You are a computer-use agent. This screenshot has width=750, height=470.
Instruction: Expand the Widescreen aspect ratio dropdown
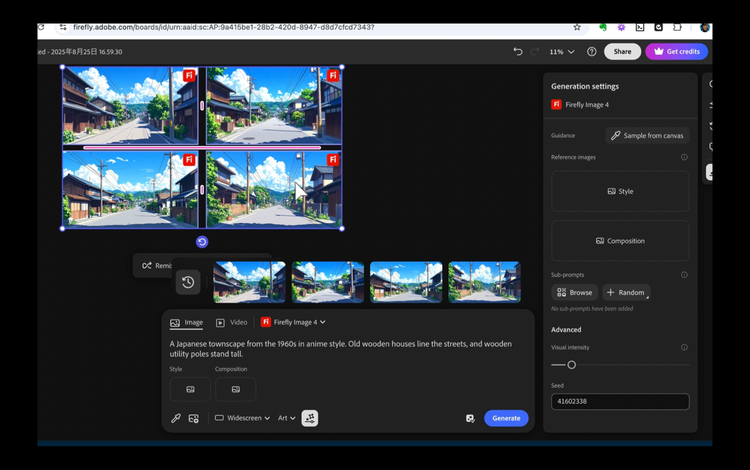[x=243, y=418]
